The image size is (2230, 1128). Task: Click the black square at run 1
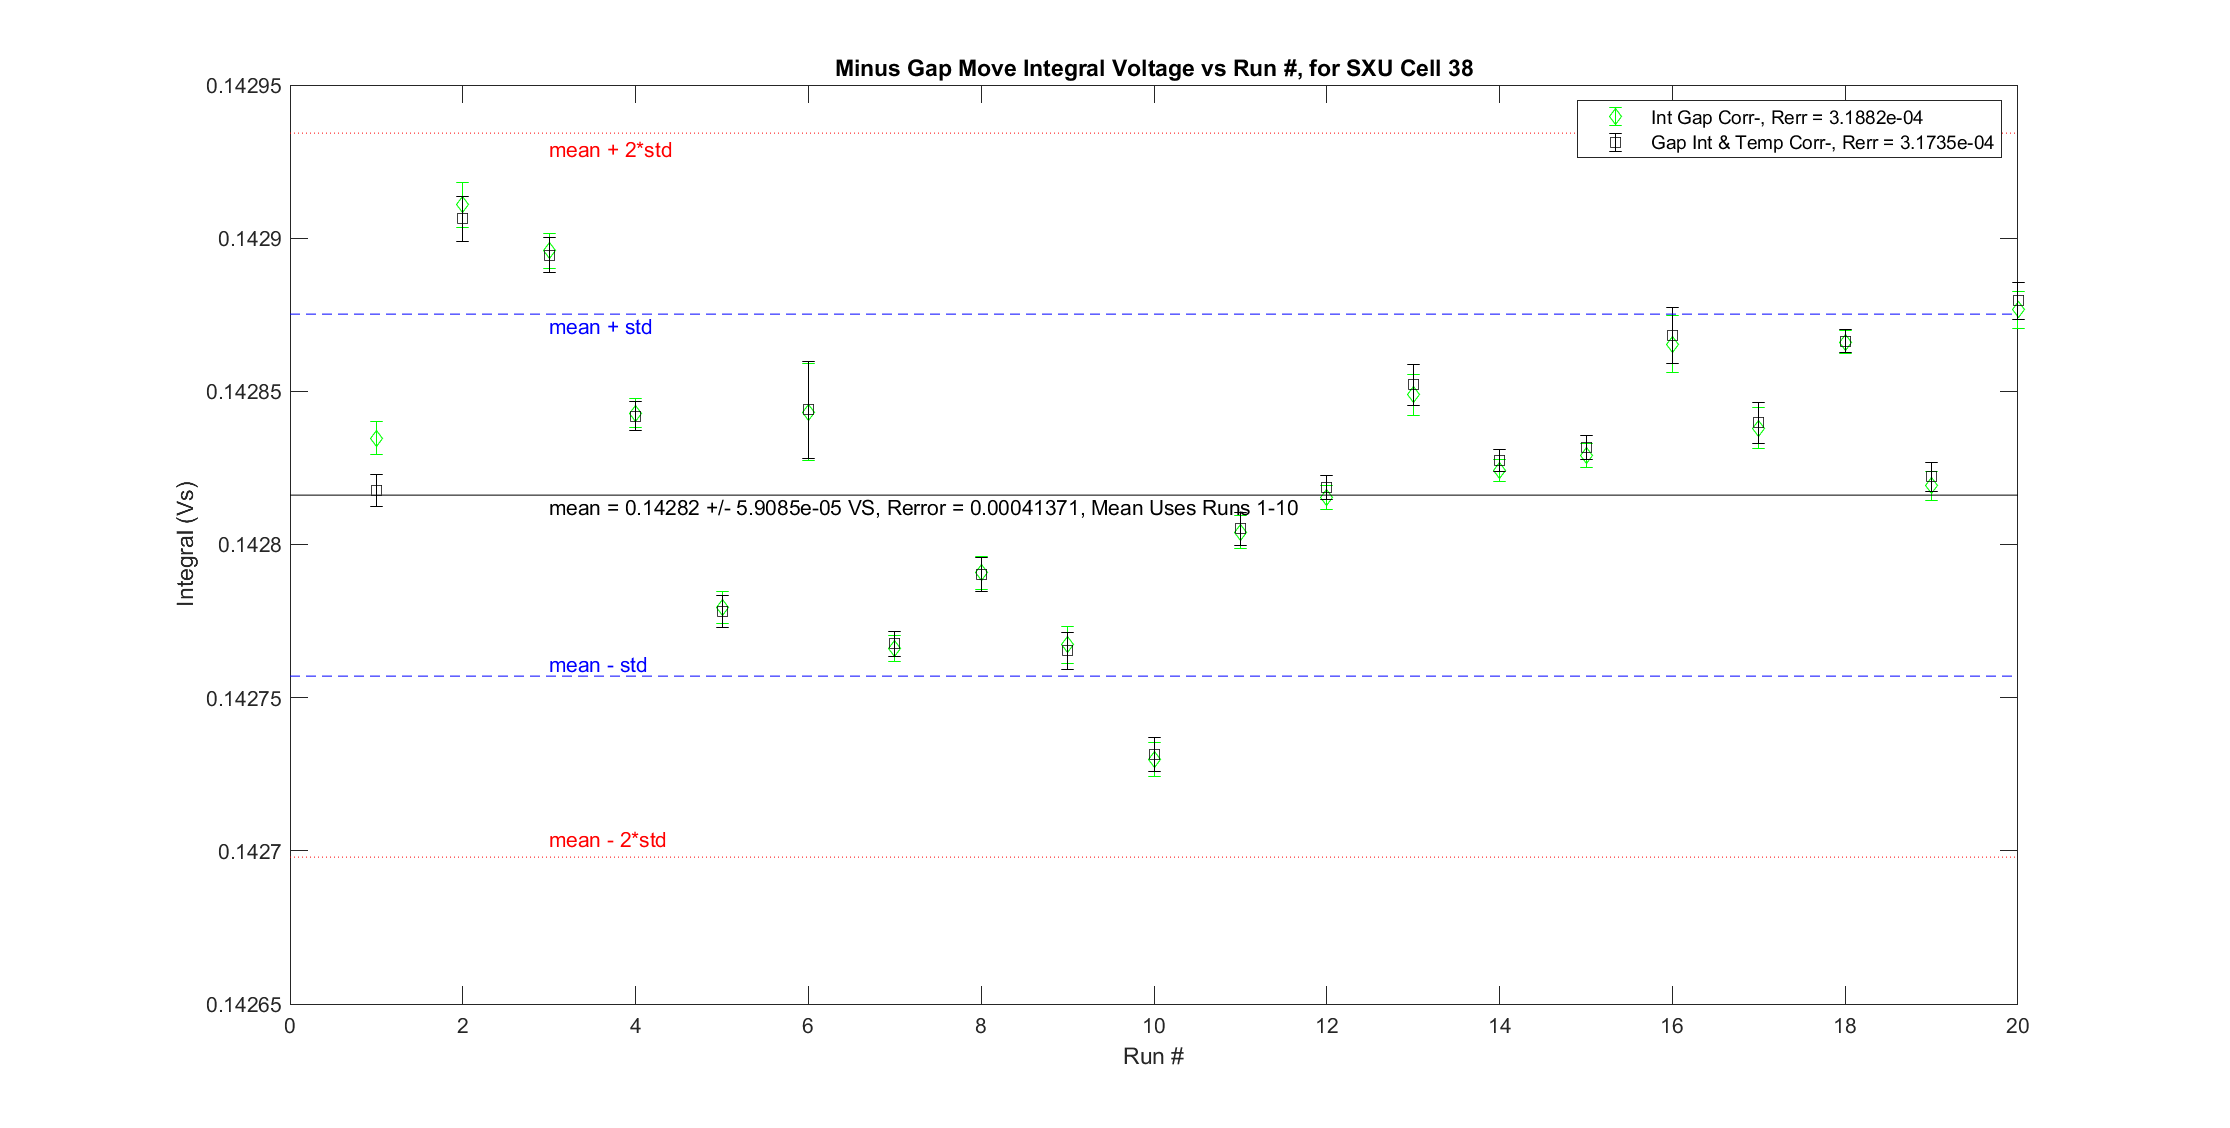(x=376, y=490)
